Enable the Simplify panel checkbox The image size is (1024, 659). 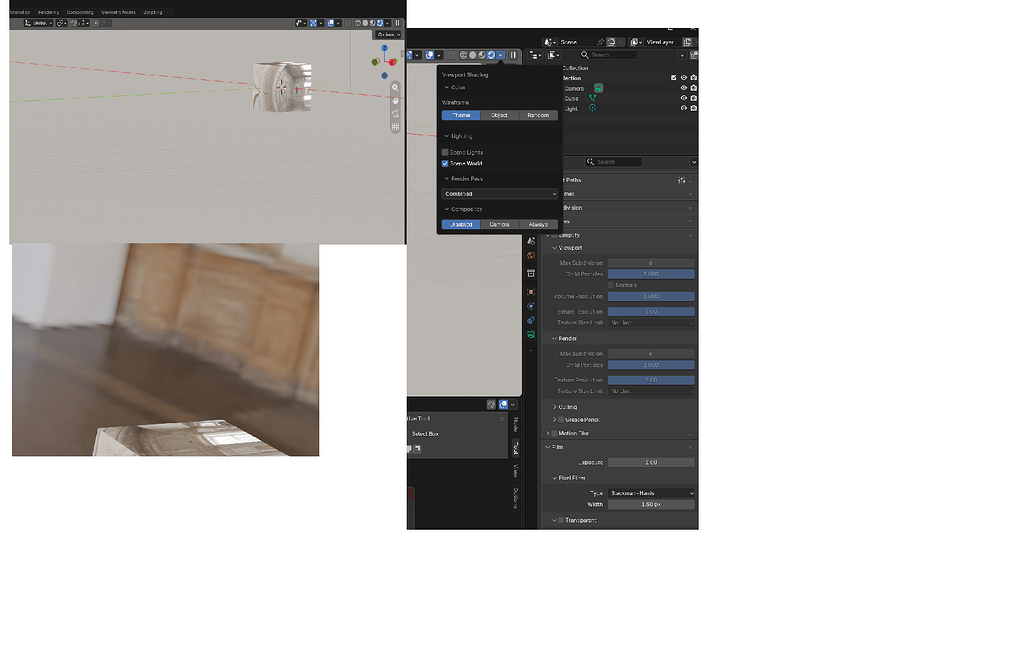pyautogui.click(x=554, y=235)
